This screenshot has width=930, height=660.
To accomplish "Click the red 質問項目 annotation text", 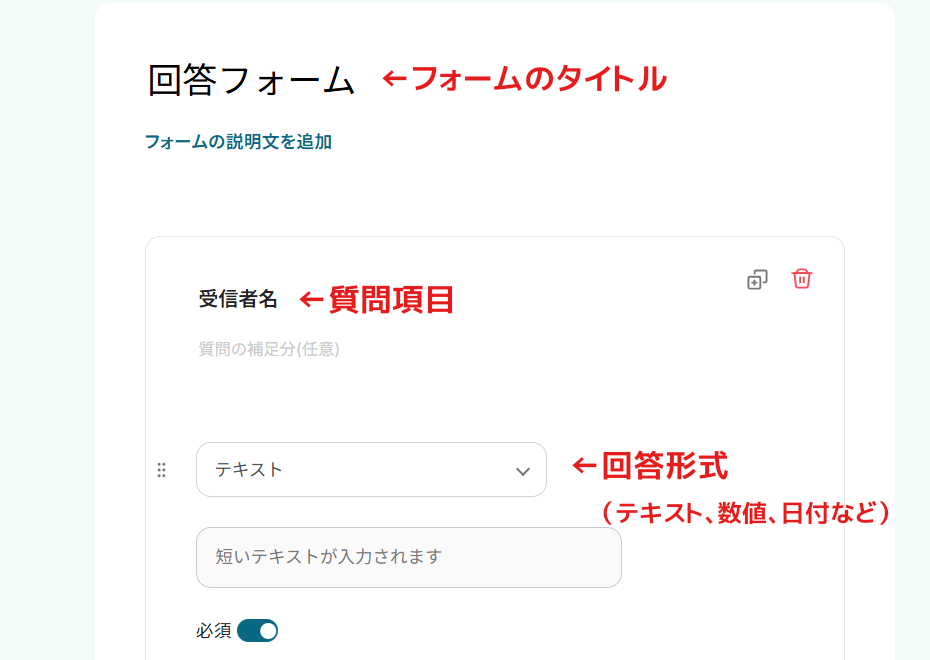I will point(392,299).
